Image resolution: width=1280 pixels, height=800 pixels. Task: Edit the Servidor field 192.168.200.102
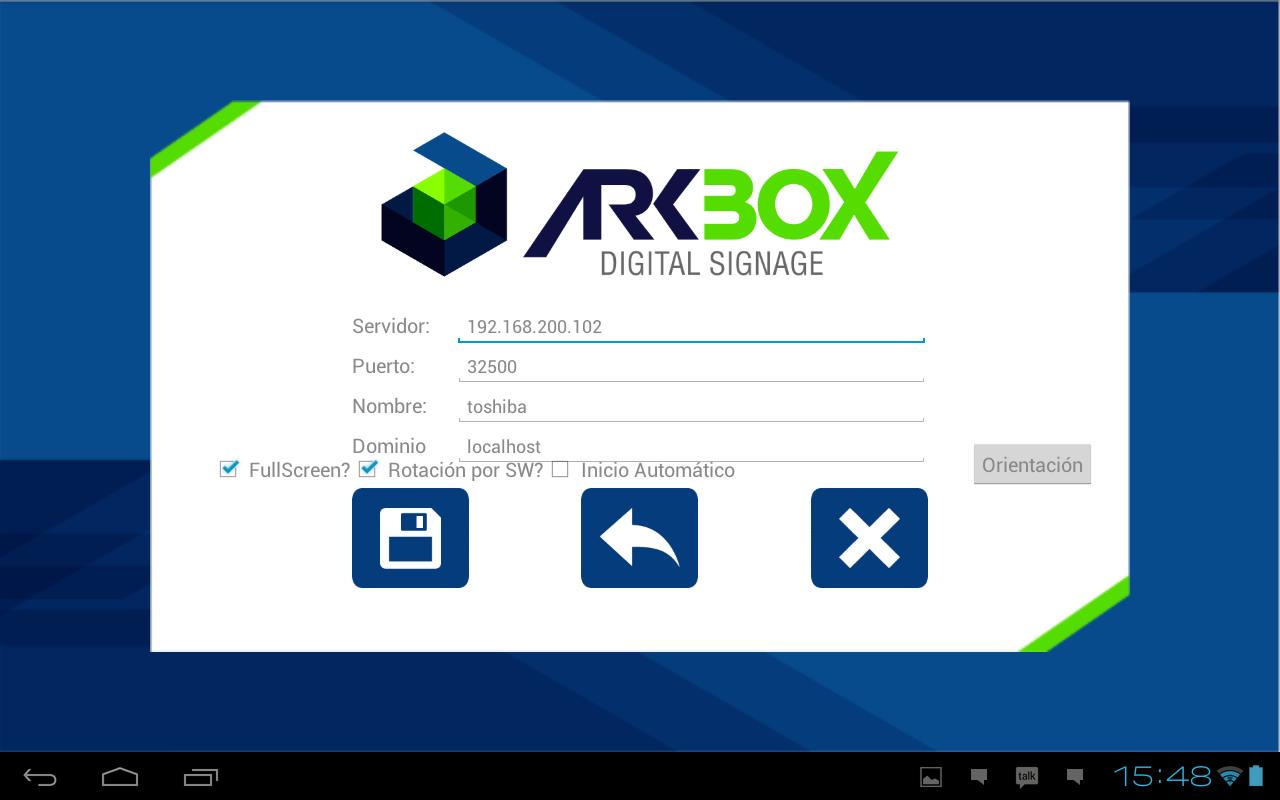click(x=691, y=327)
